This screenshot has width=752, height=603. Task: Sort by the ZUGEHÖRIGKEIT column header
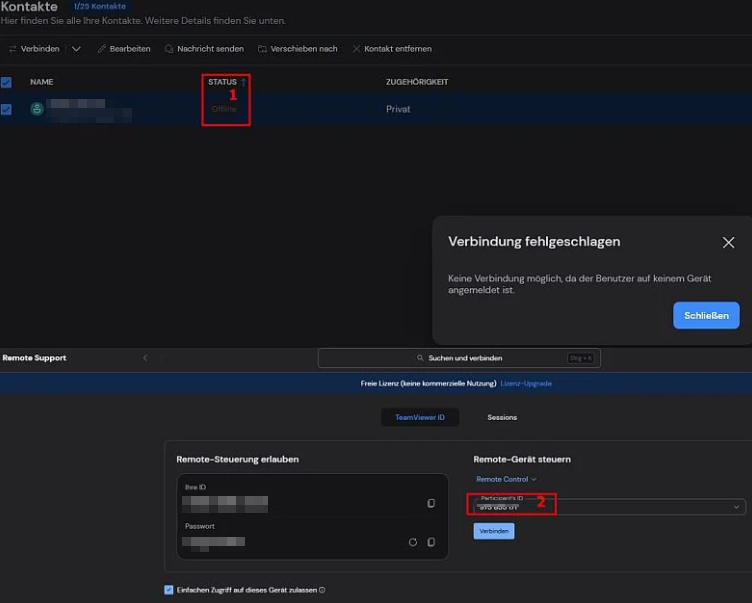point(417,82)
